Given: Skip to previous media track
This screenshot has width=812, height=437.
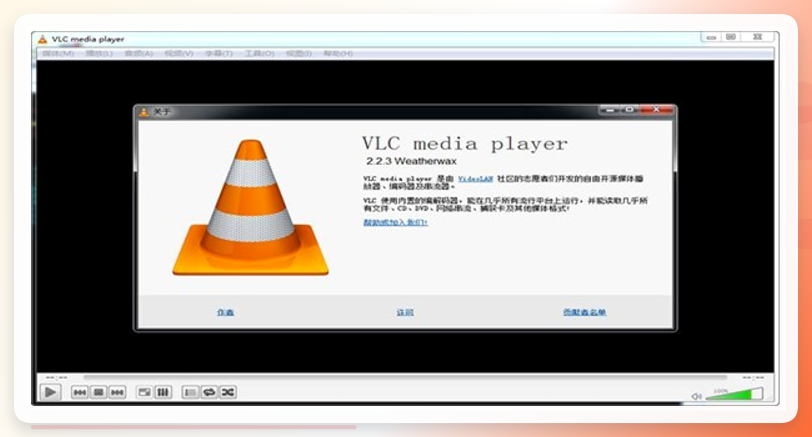Looking at the screenshot, I should pyautogui.click(x=79, y=392).
